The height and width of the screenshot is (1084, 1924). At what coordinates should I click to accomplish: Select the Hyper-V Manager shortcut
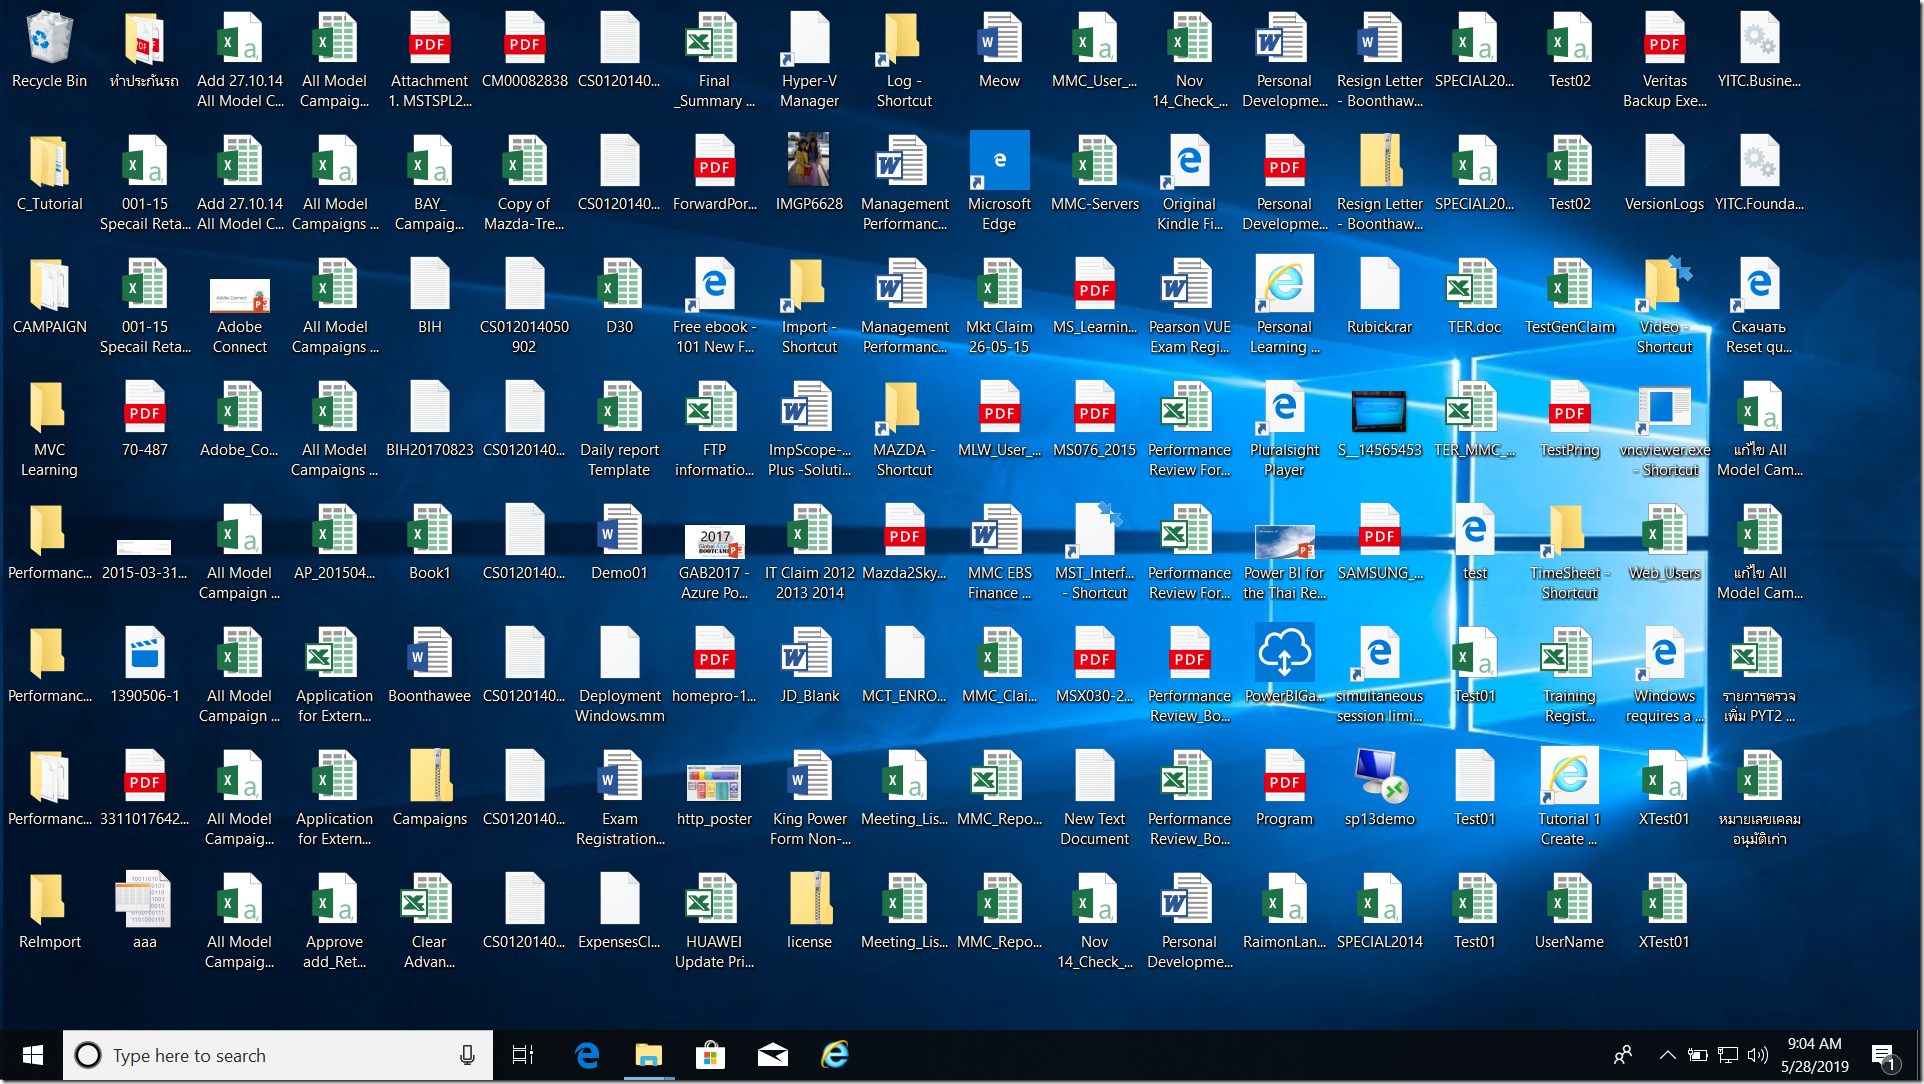[809, 59]
